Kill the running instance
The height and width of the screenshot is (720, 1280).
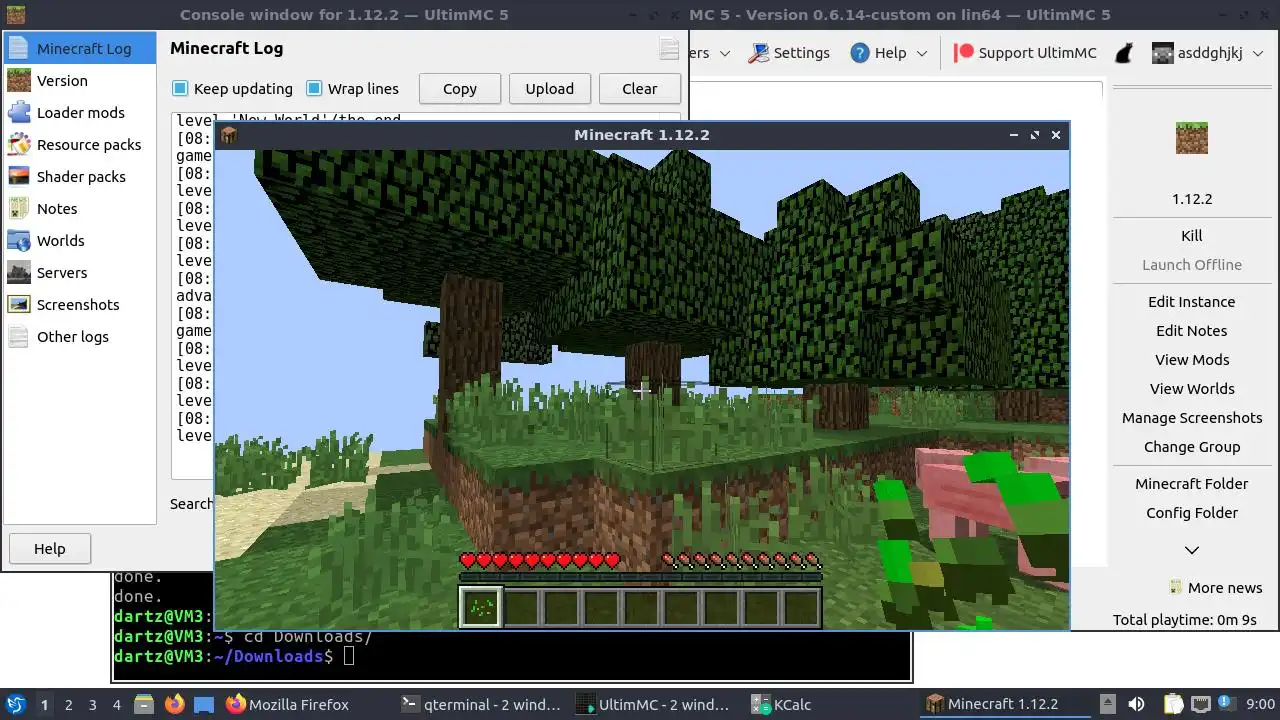tap(1192, 236)
